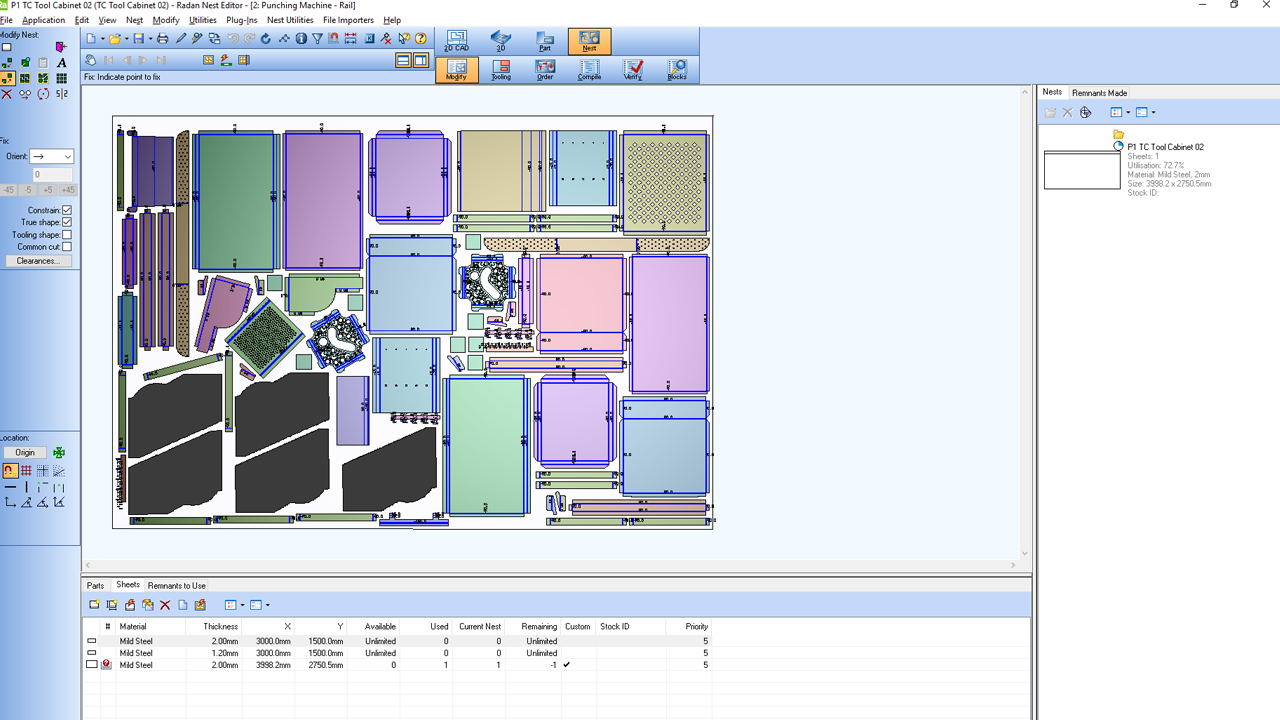The width and height of the screenshot is (1280, 720).
Task: Switch to the 2D CAD mode
Action: pyautogui.click(x=456, y=41)
